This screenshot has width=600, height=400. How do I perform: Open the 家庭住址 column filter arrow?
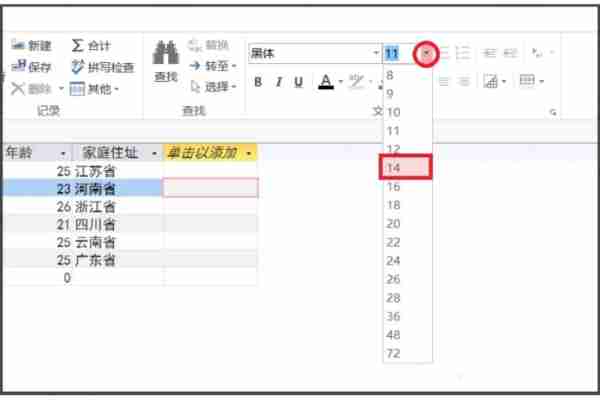pyautogui.click(x=155, y=154)
